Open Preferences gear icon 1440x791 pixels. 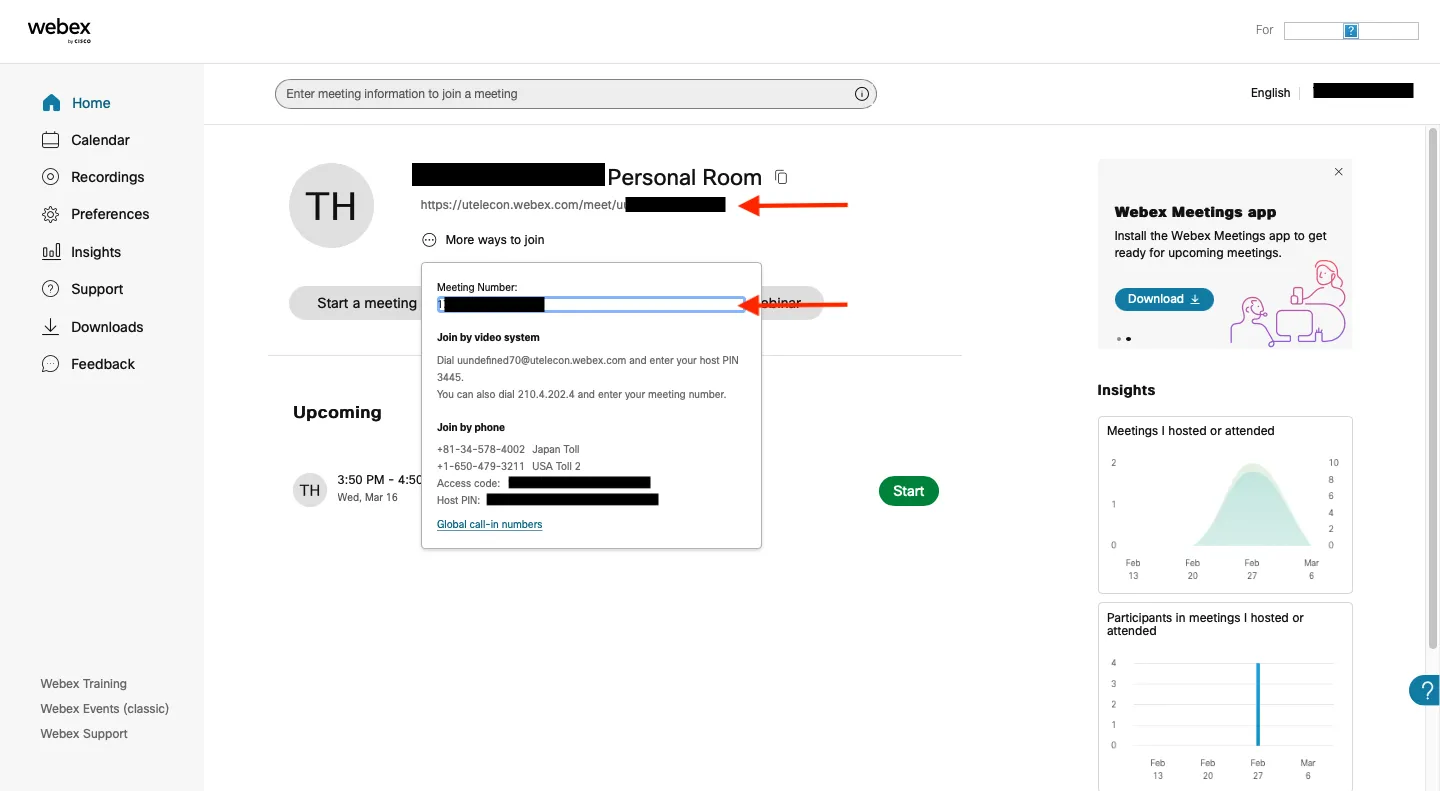pyautogui.click(x=51, y=214)
